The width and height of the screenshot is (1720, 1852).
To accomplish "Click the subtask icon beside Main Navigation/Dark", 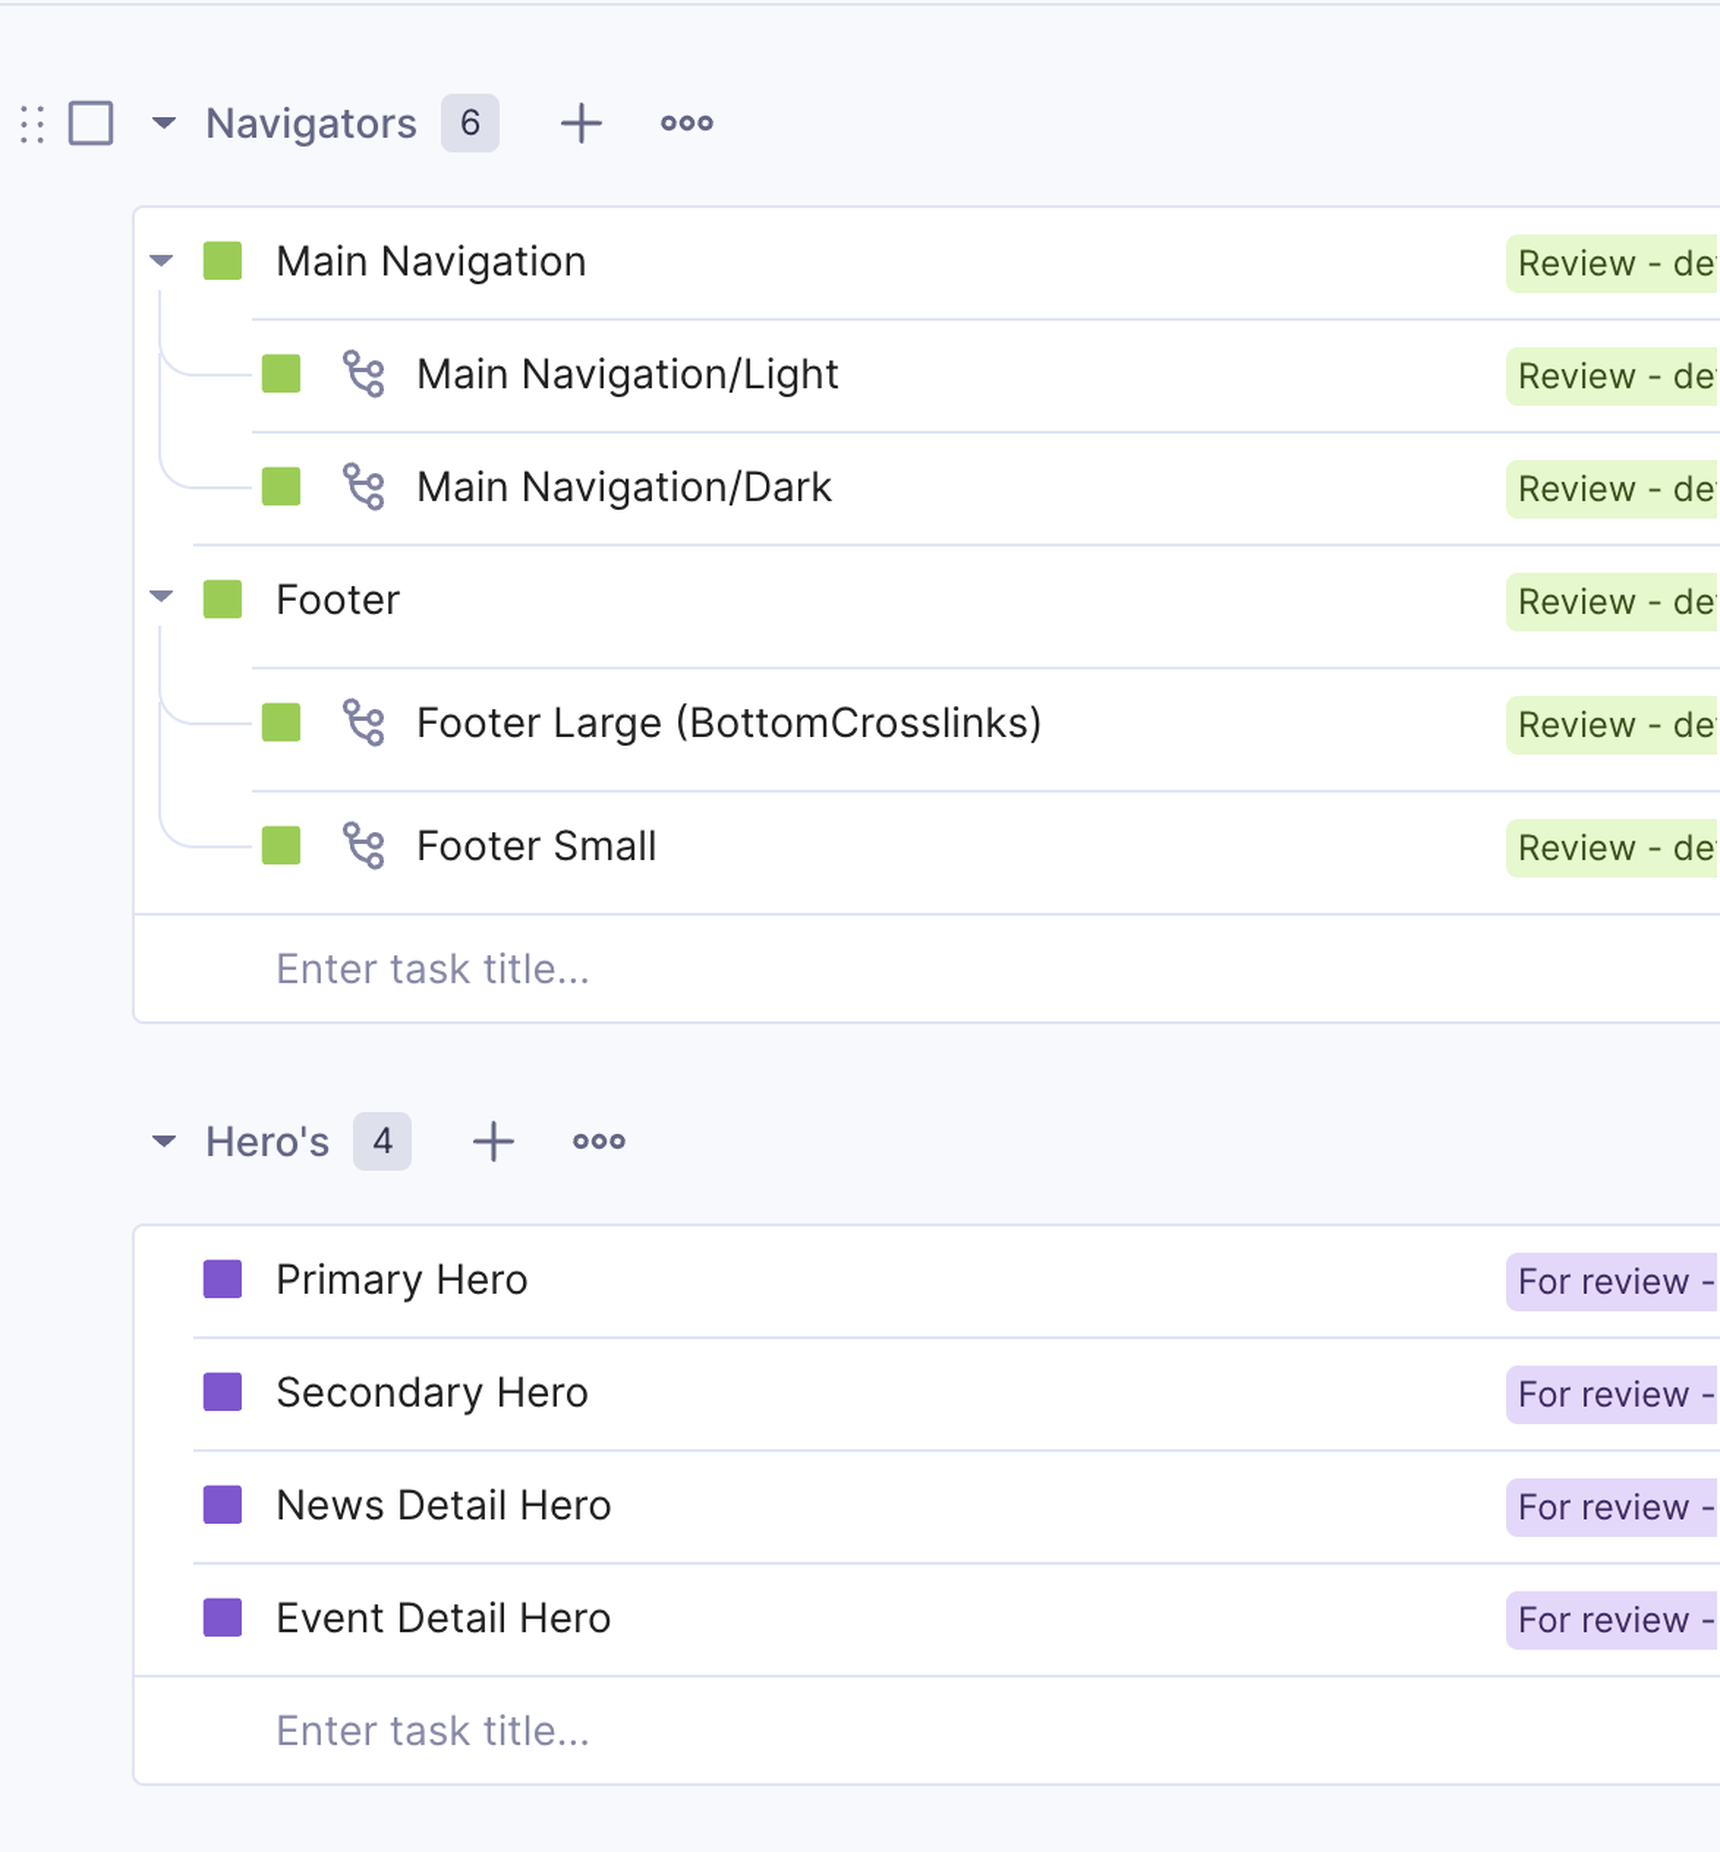I will click(363, 487).
